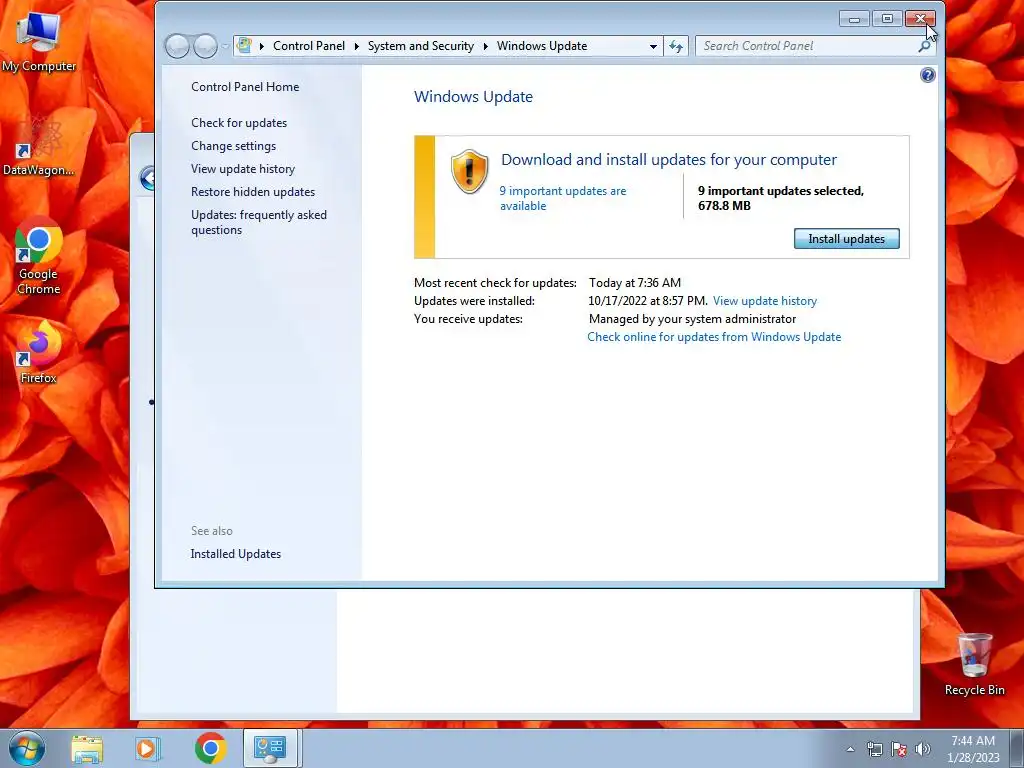
Task: Open the Windows Start orb
Action: click(27, 748)
